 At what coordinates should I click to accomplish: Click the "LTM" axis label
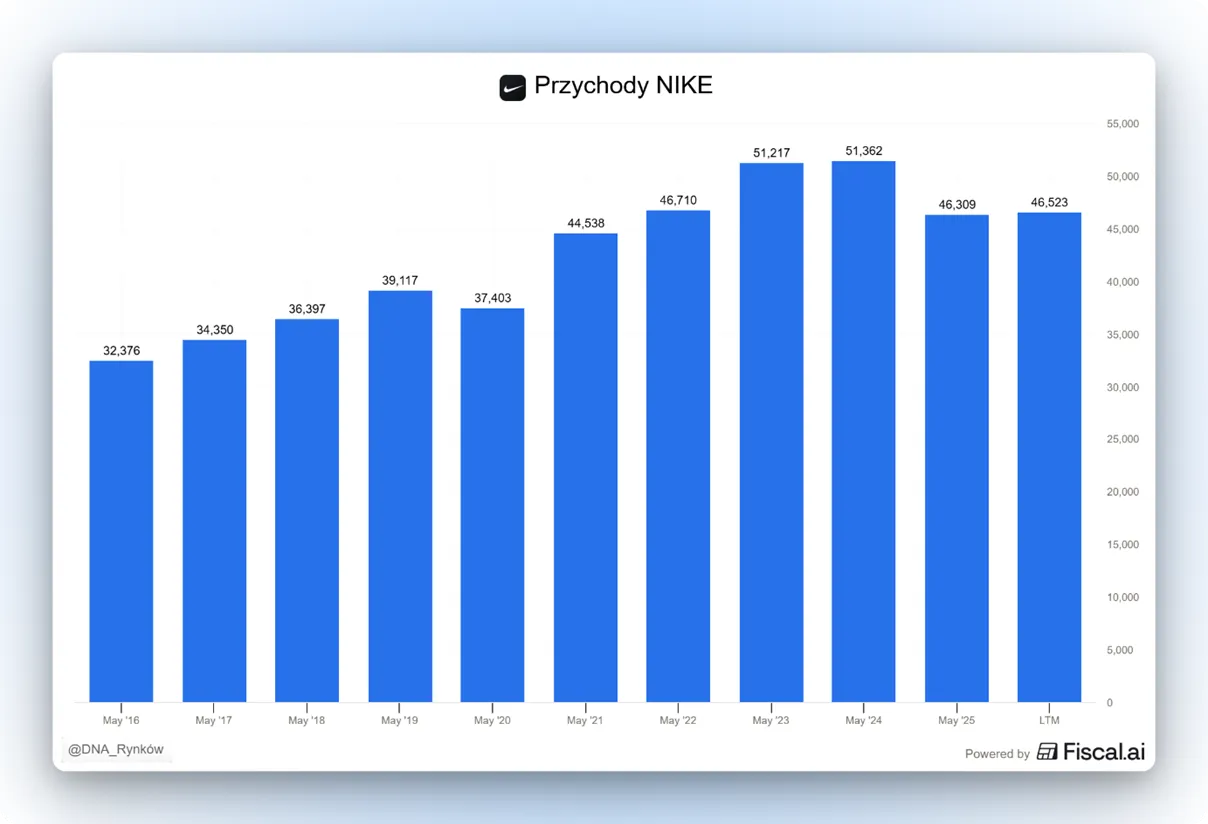(x=1049, y=720)
